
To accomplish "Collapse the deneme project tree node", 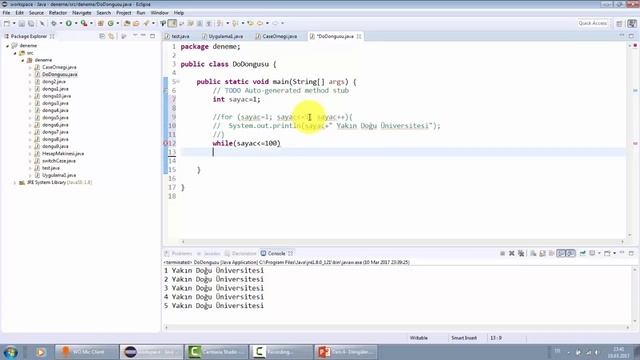I will 7,46.
